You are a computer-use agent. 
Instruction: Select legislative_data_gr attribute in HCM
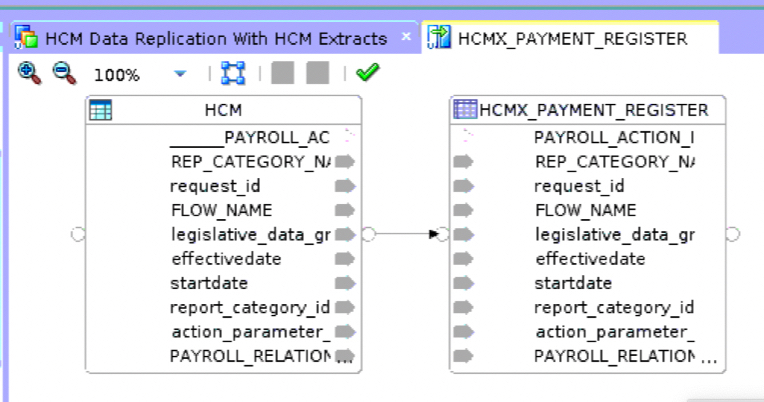[x=250, y=235]
